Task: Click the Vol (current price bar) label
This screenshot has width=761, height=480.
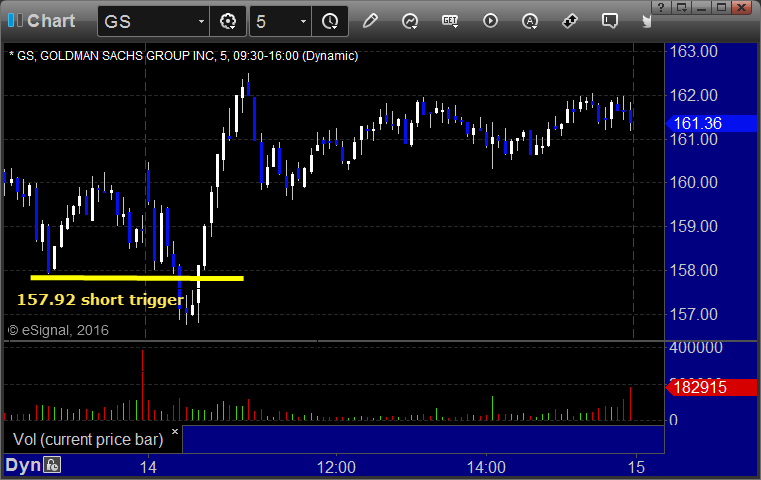Action: click(x=88, y=439)
